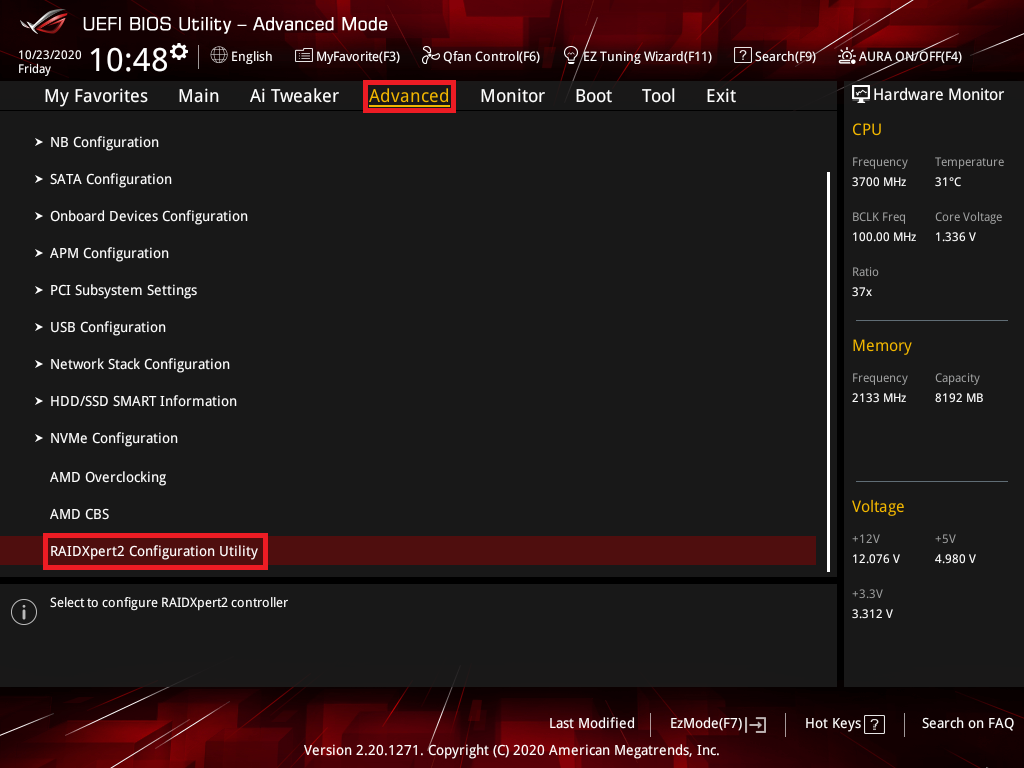The height and width of the screenshot is (768, 1024).
Task: Expand NVMe Configuration submenu
Action: 113,438
